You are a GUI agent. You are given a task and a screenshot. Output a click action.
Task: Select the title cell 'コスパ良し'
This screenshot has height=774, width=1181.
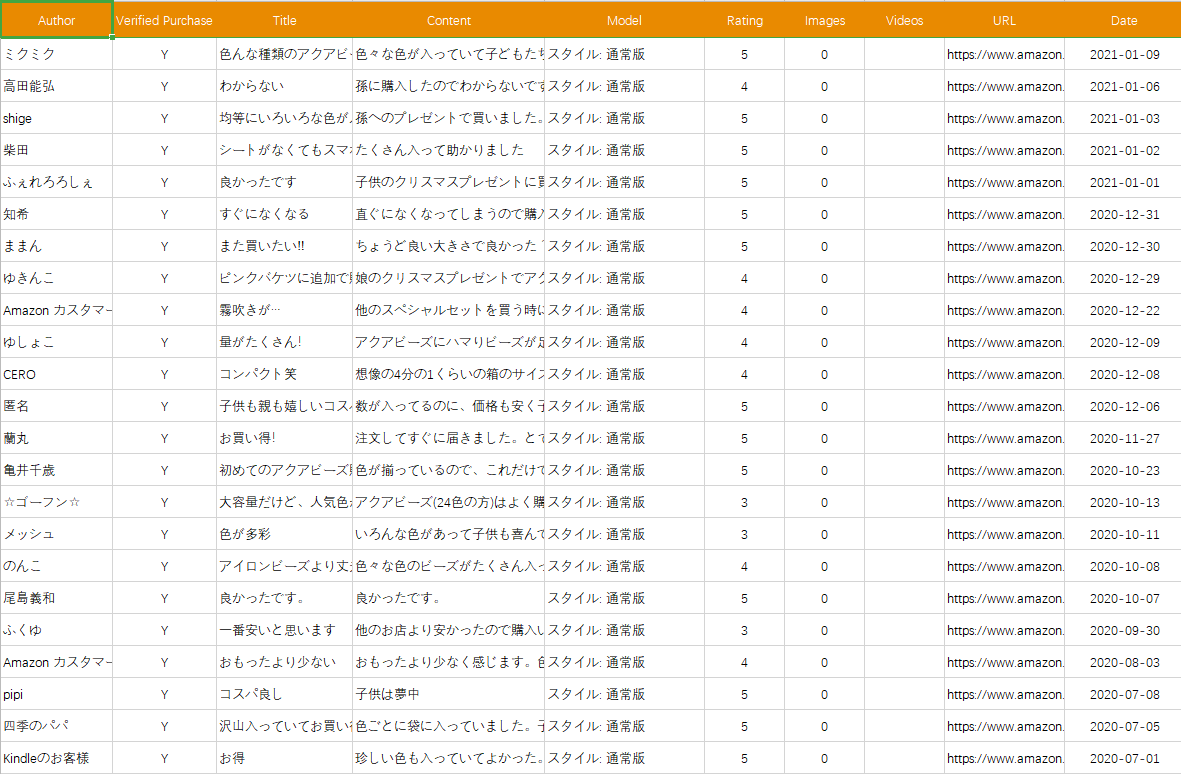point(284,694)
